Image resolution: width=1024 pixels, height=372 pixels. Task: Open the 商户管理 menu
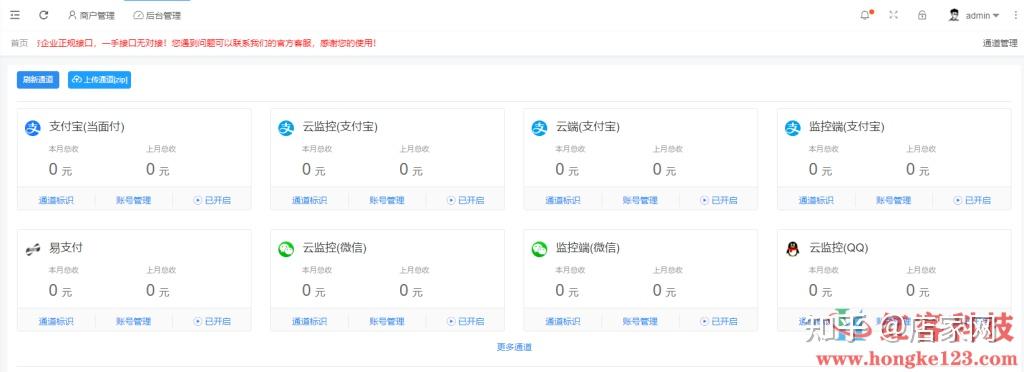tap(91, 15)
